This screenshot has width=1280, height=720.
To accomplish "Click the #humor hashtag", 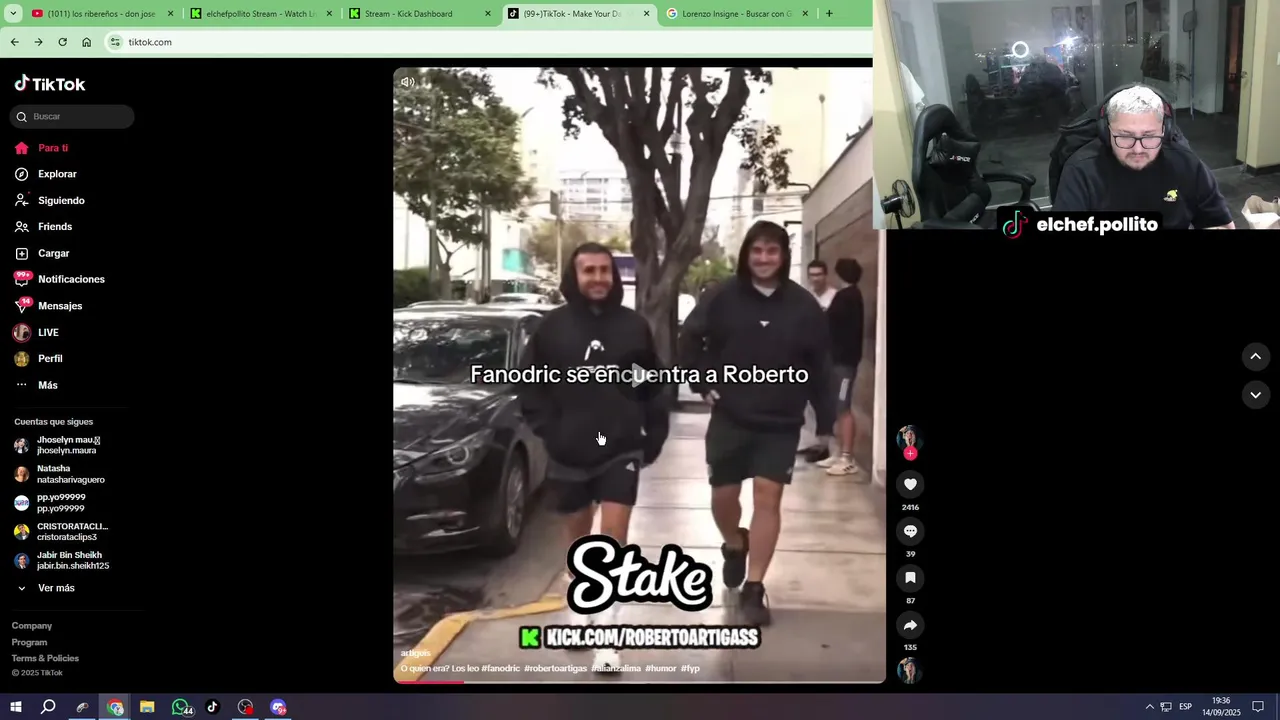I will coord(661,668).
